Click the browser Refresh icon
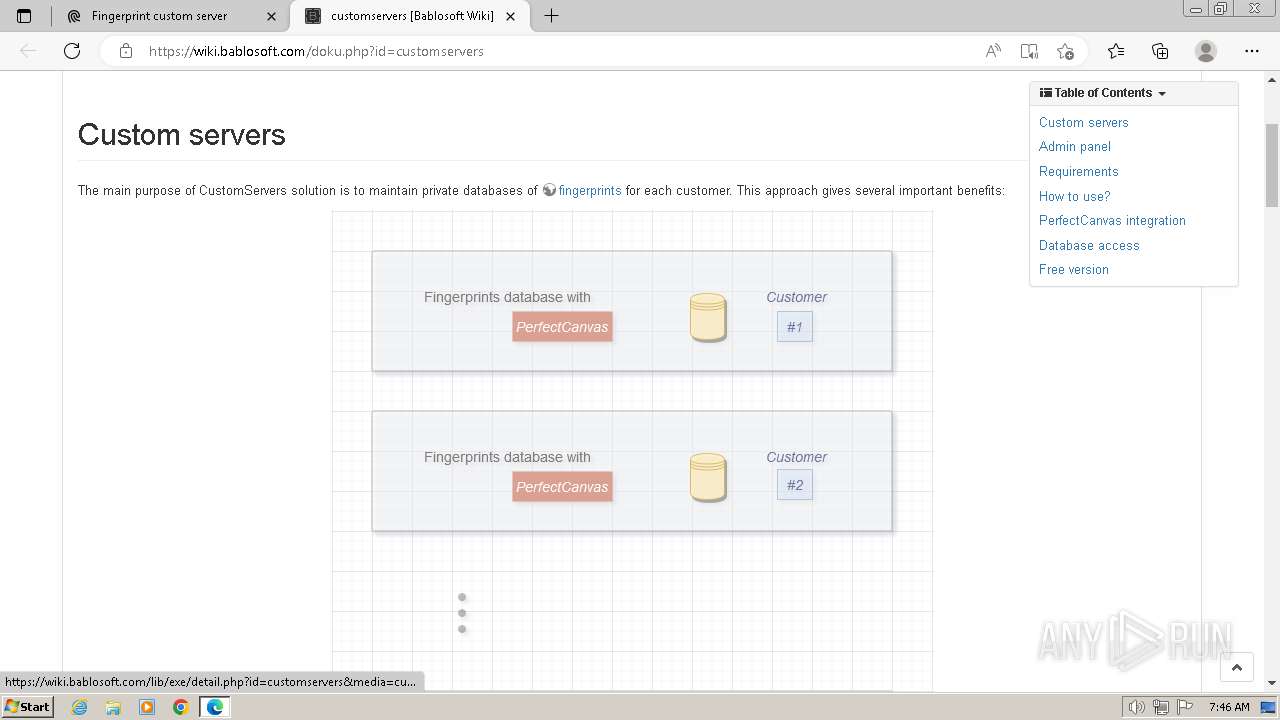 click(x=72, y=51)
